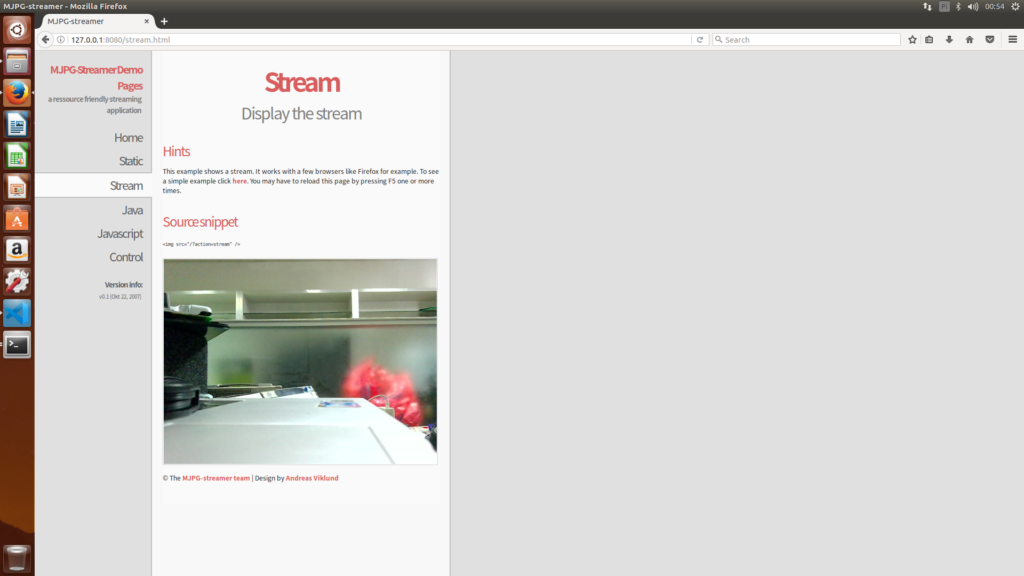Click the browser back arrow button
Viewport: 1024px width, 576px height.
click(45, 40)
